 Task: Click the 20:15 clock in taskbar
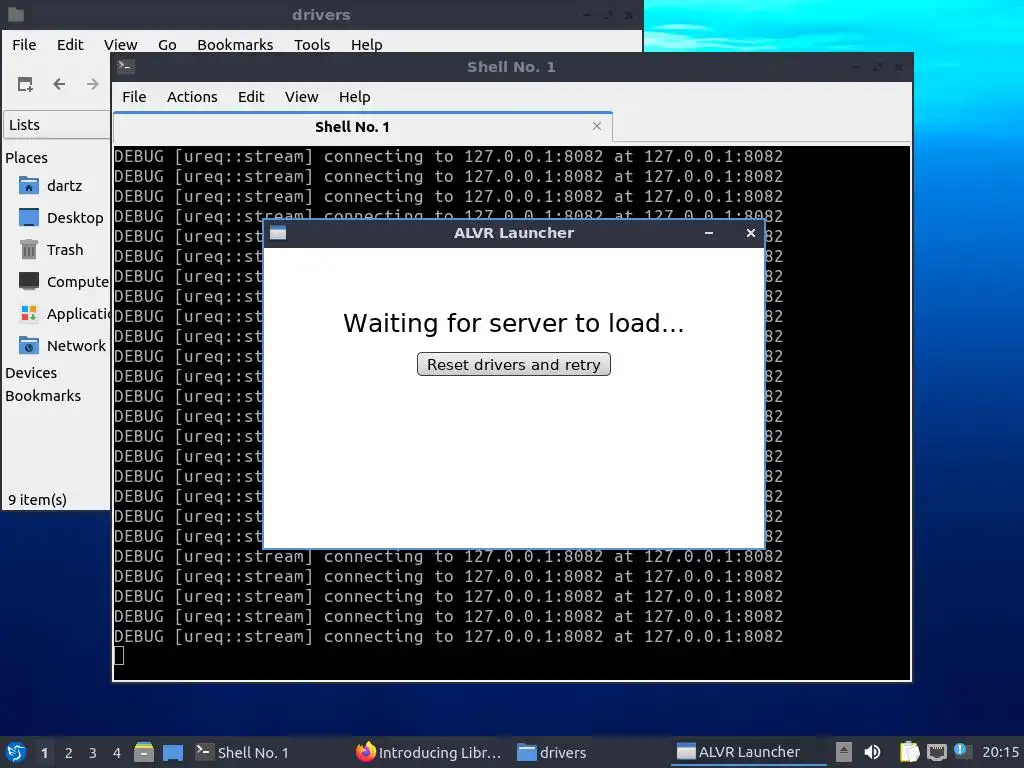pos(1000,752)
